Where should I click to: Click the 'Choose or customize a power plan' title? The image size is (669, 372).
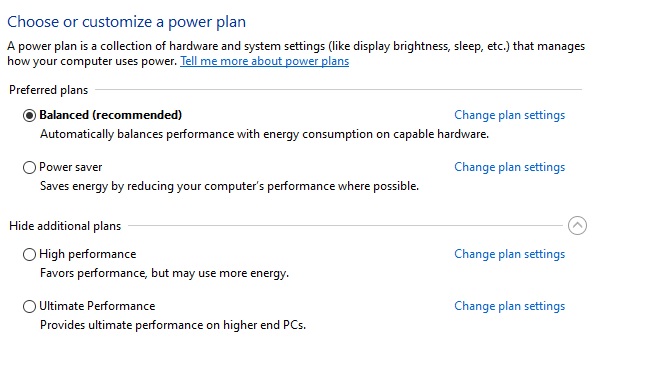127,22
